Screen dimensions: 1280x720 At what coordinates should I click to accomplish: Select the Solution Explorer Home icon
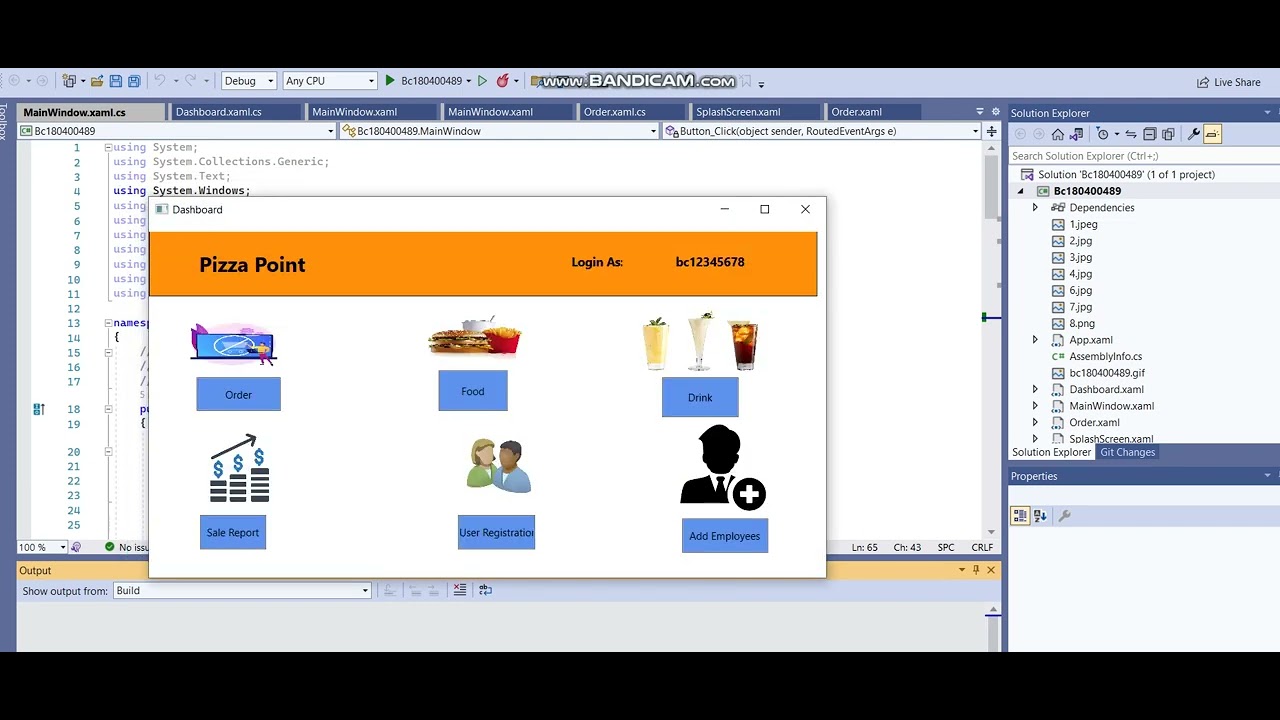click(x=1058, y=134)
